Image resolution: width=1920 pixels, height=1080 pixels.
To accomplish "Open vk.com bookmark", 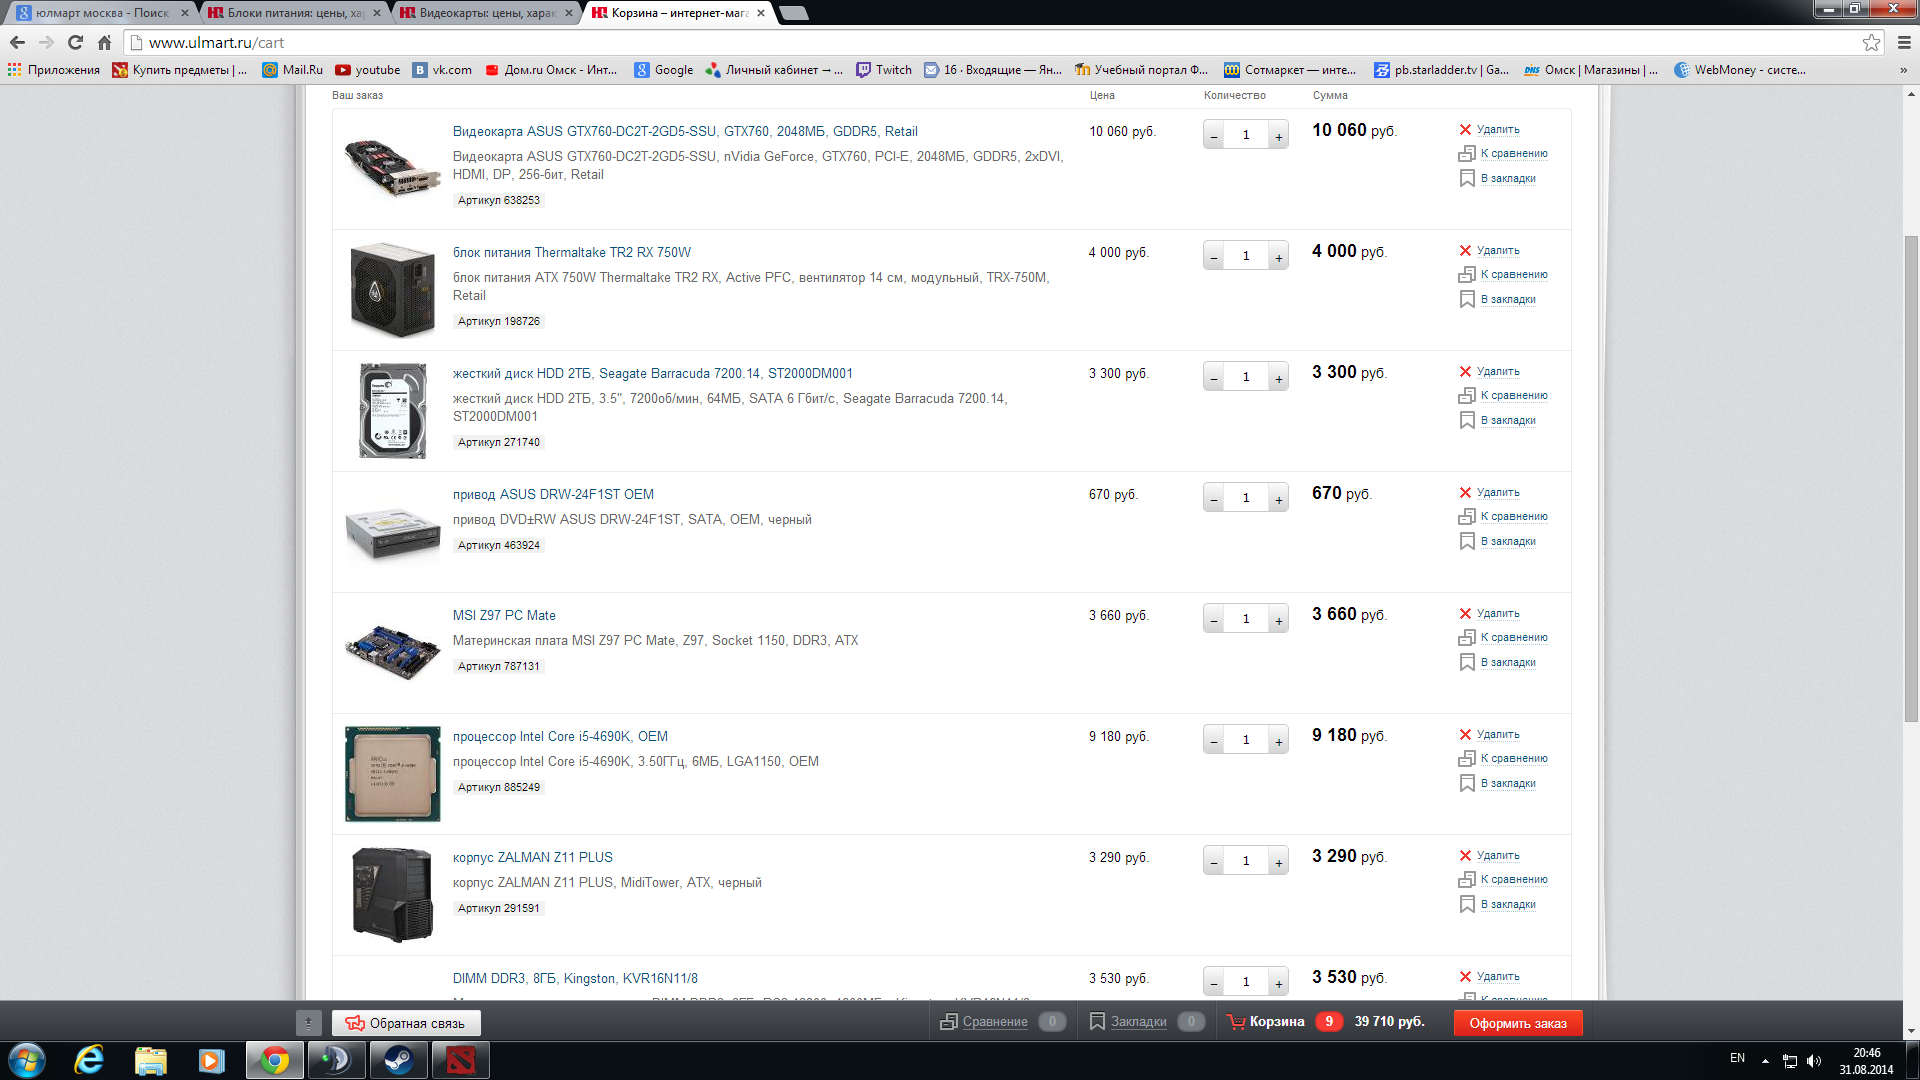I will (442, 70).
